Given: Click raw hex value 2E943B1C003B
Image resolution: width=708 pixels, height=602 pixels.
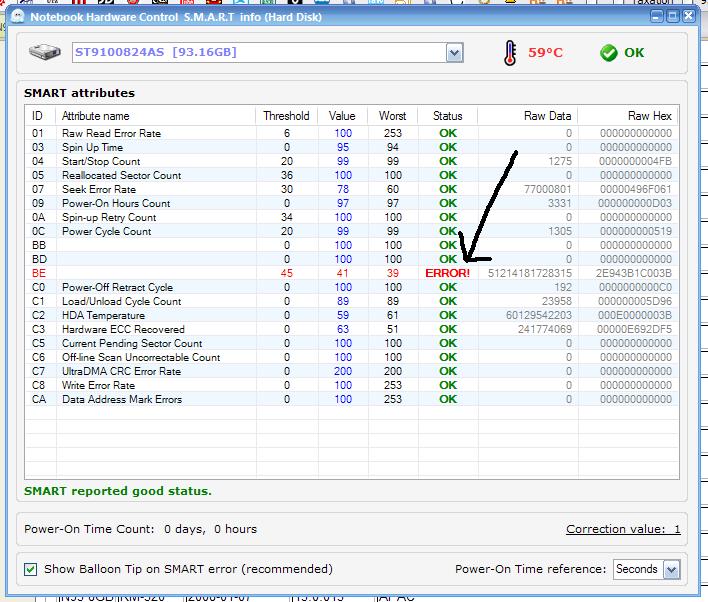Looking at the screenshot, I should [x=633, y=273].
